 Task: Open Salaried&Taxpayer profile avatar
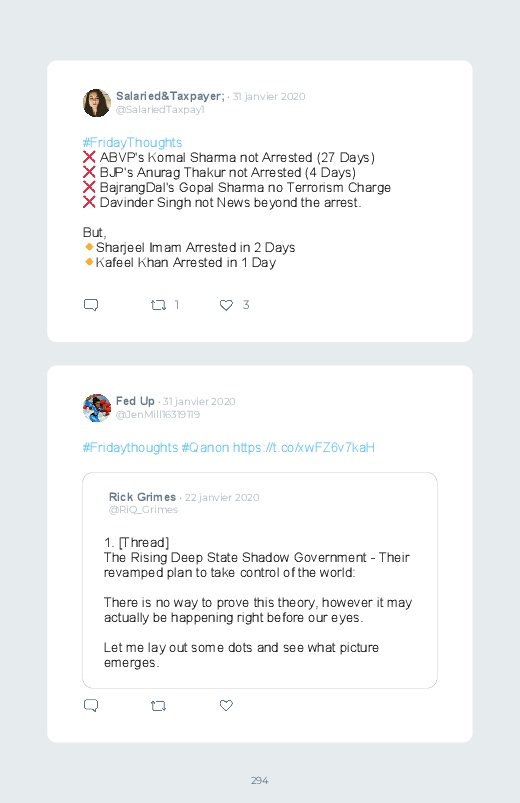pyautogui.click(x=97, y=102)
